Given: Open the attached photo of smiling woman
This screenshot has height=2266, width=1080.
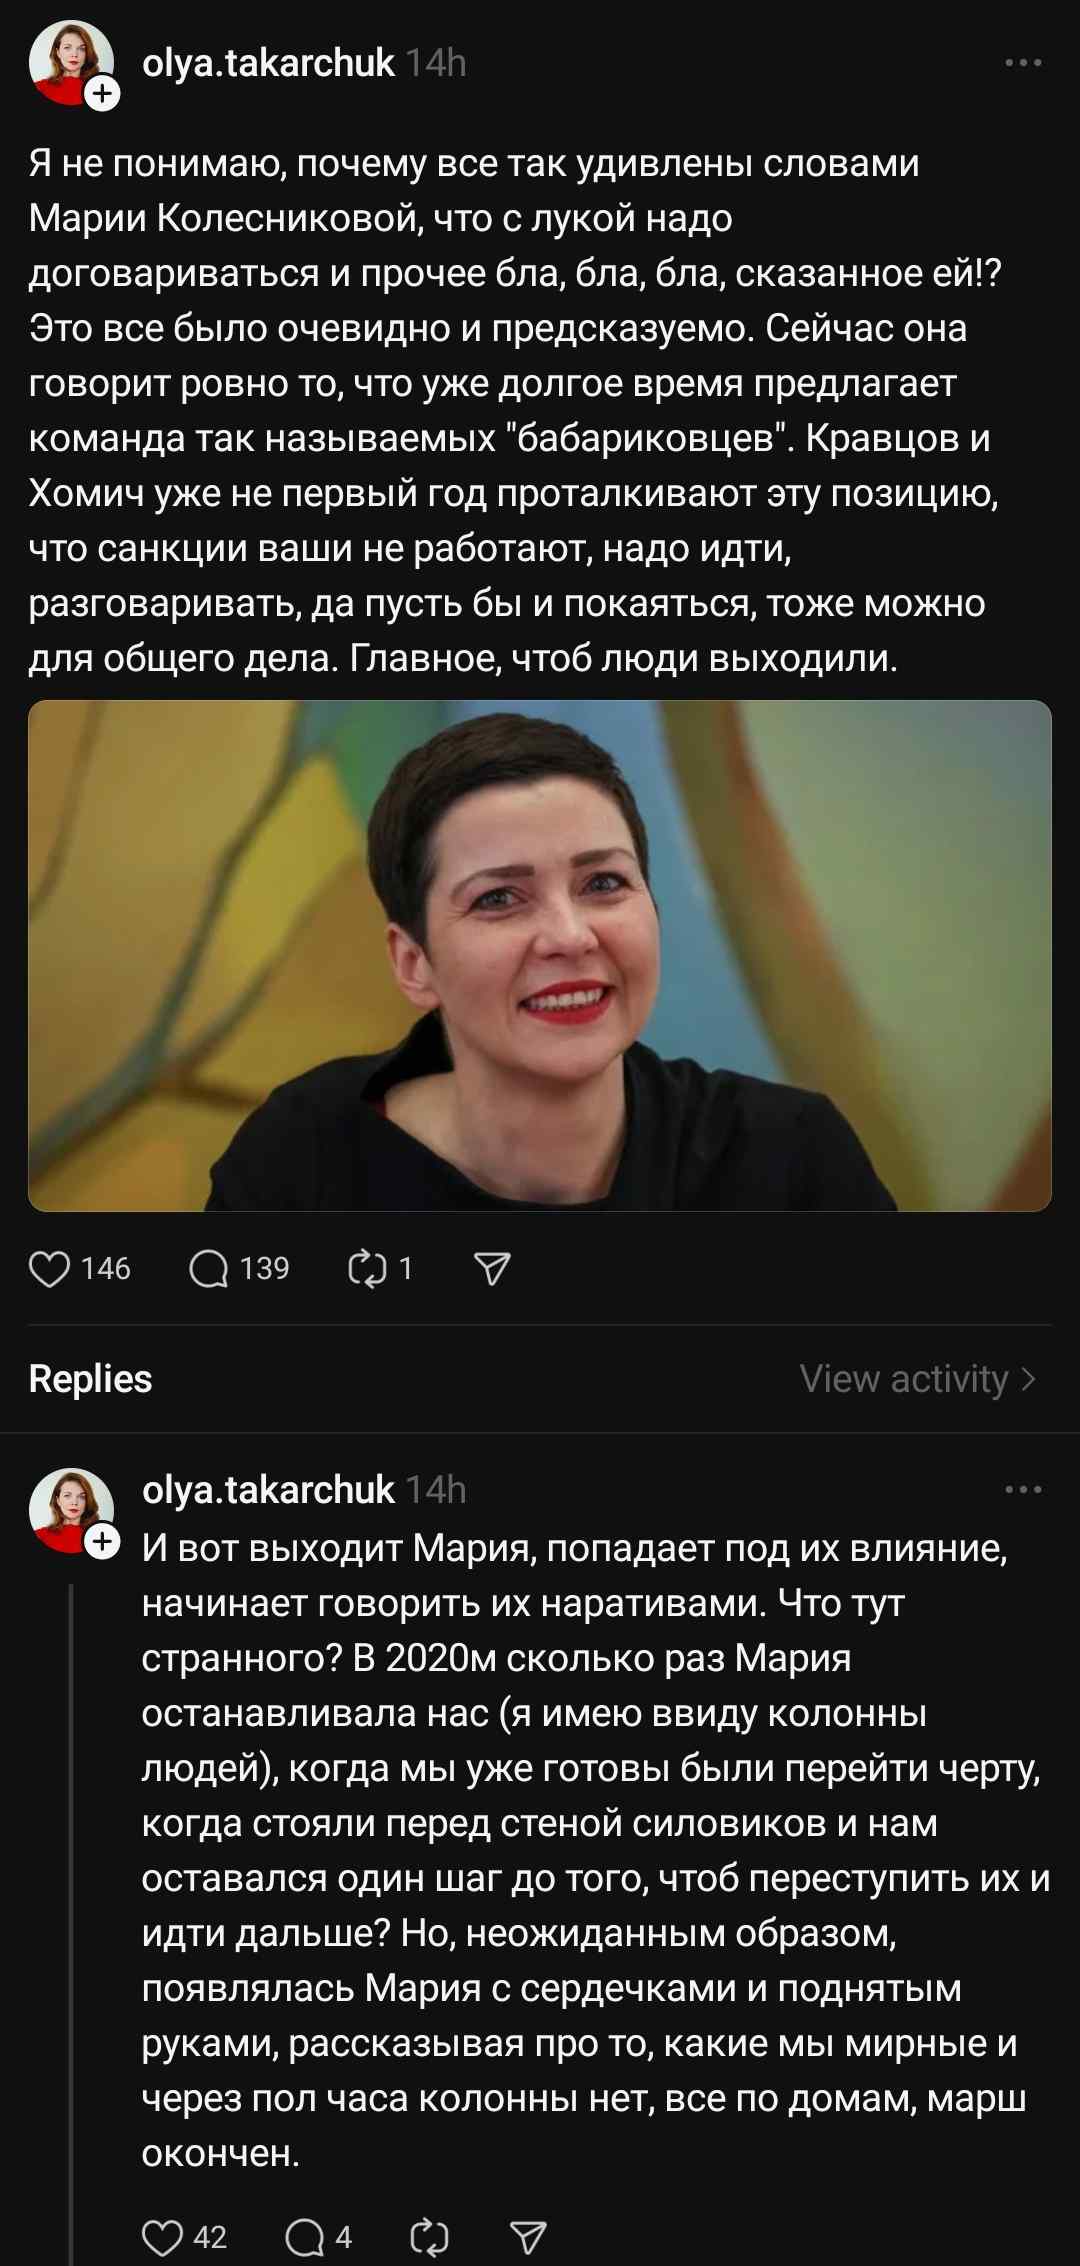Looking at the screenshot, I should (x=540, y=955).
